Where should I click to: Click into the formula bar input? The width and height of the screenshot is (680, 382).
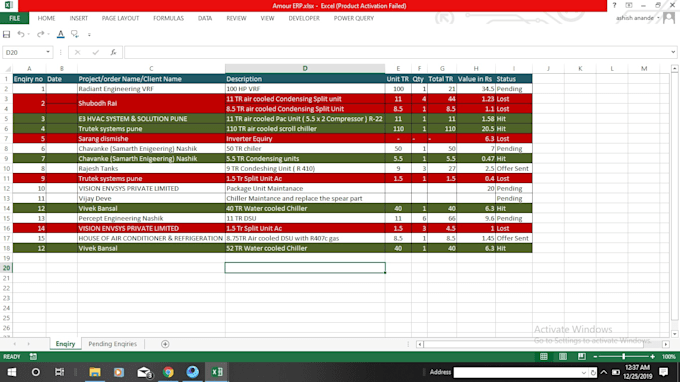pyautogui.click(x=397, y=52)
